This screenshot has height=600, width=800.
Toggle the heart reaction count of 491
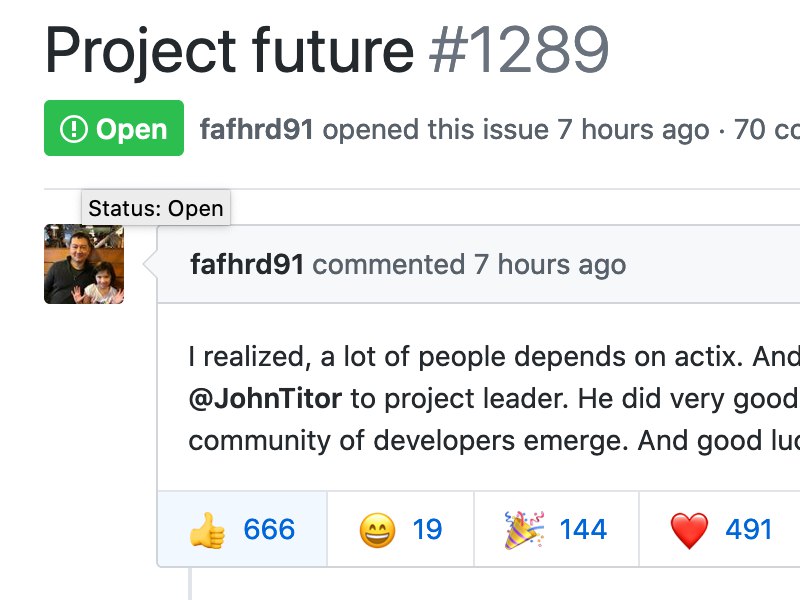pos(749,529)
